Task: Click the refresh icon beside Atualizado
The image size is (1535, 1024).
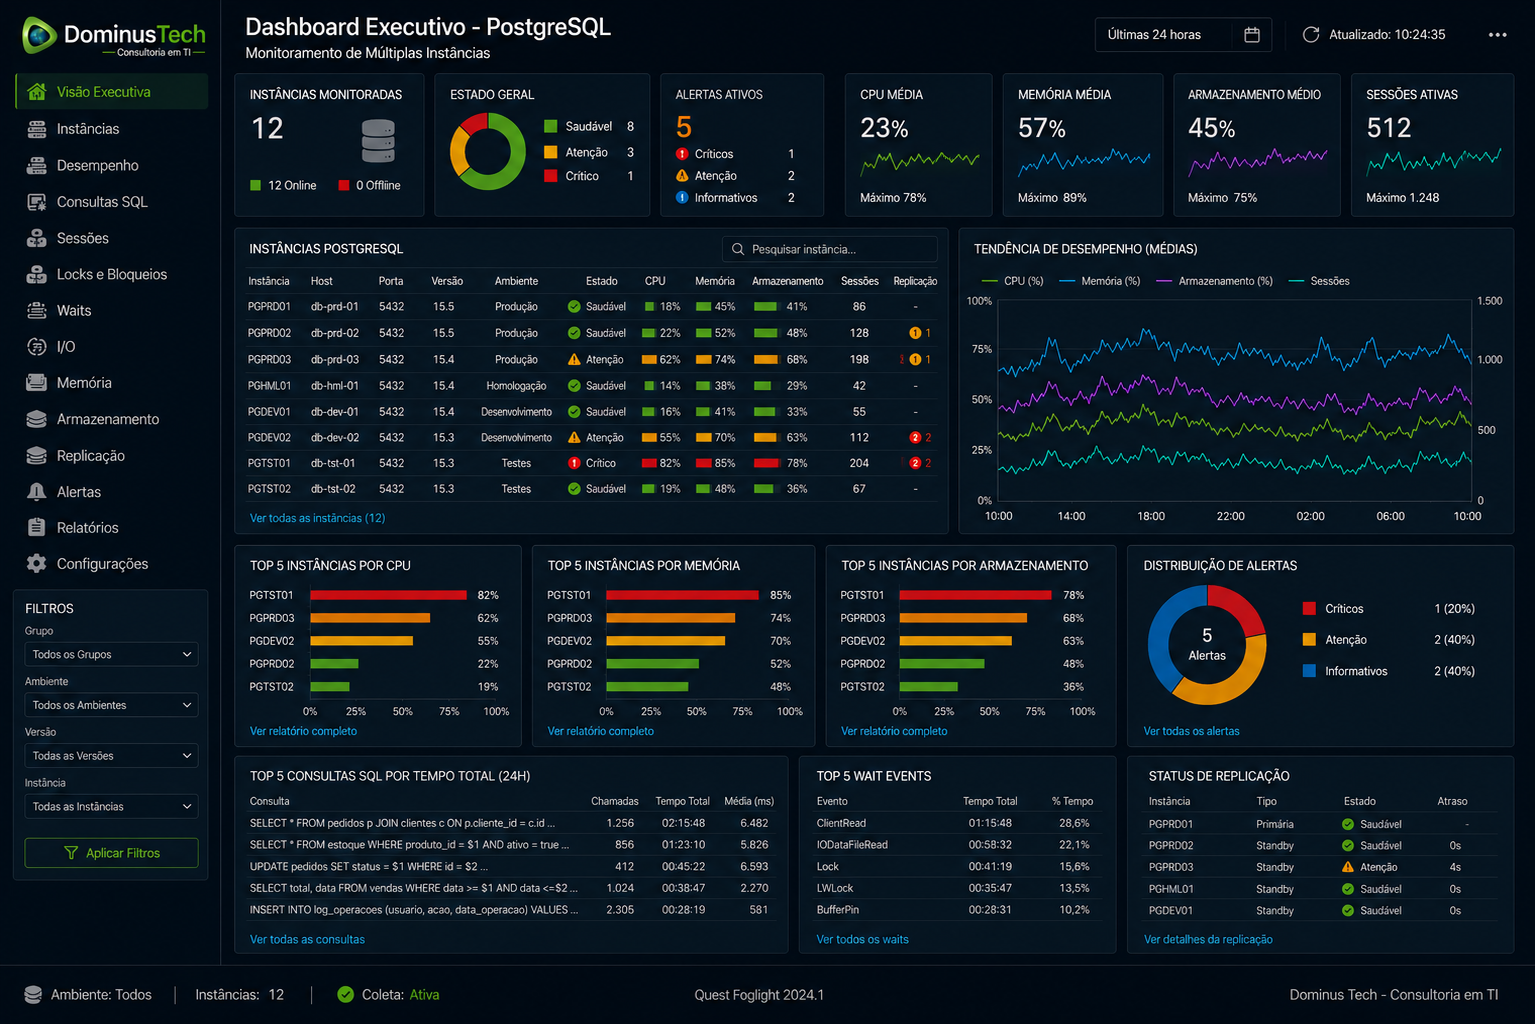Action: (x=1311, y=35)
